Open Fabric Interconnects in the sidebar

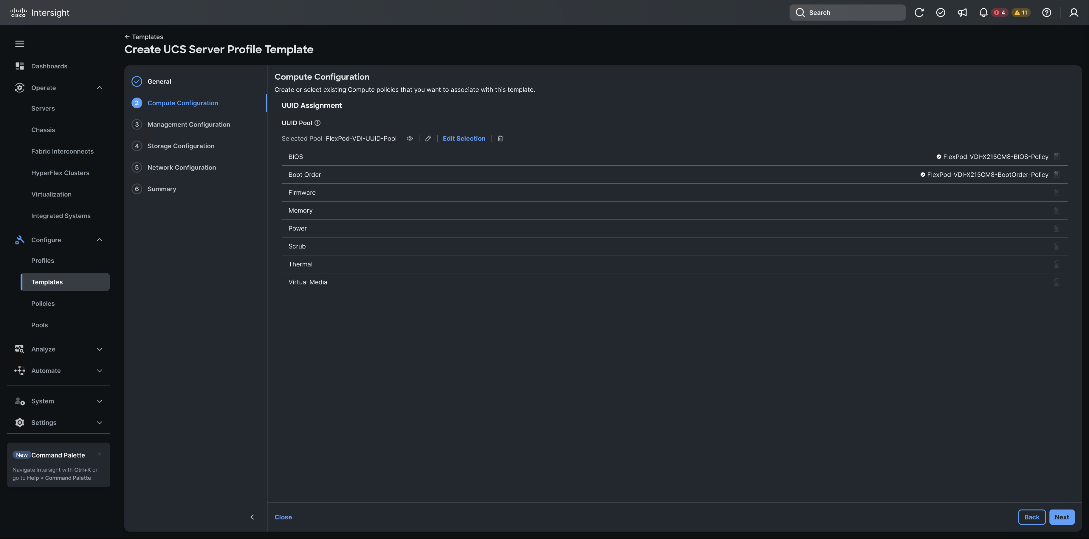(63, 151)
